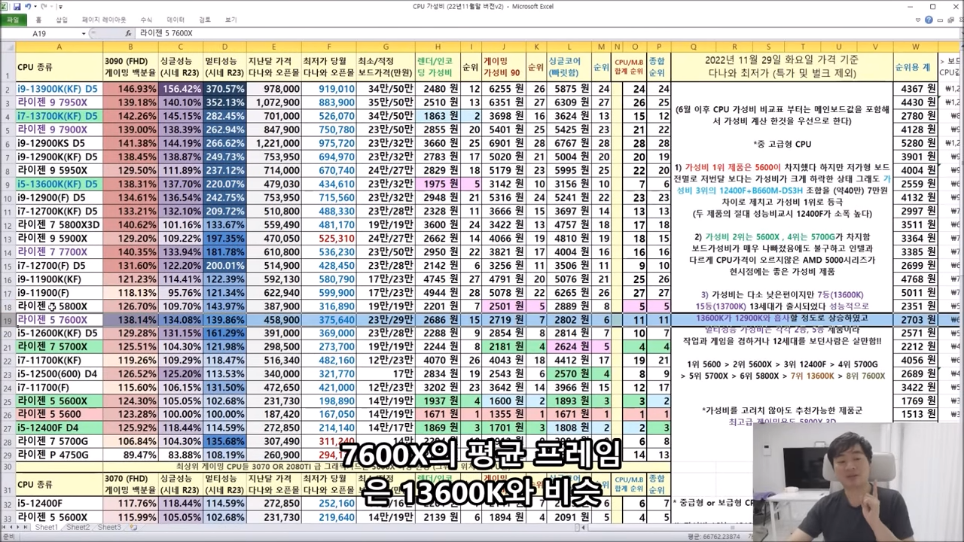Select column H header
Screen dimensions: 964x542
tap(438, 47)
